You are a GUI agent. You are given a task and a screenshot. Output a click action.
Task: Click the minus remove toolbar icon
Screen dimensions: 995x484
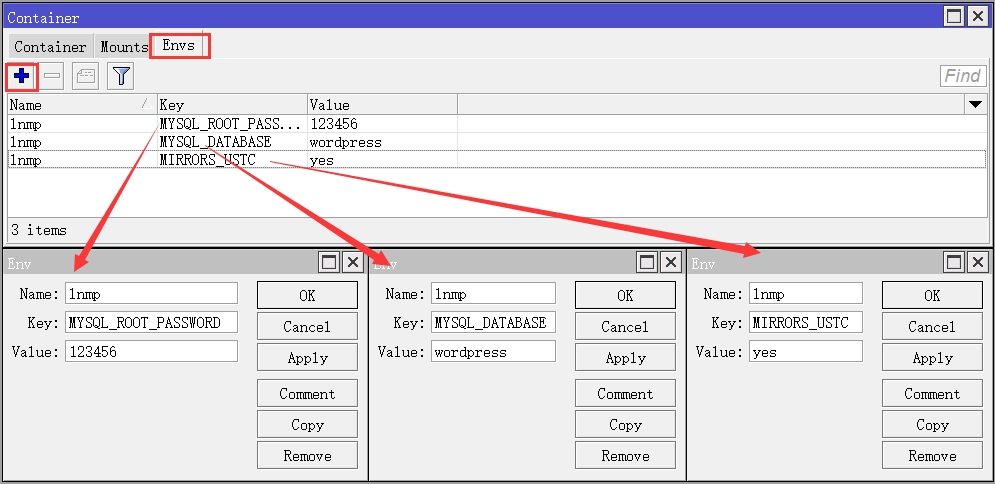click(53, 76)
